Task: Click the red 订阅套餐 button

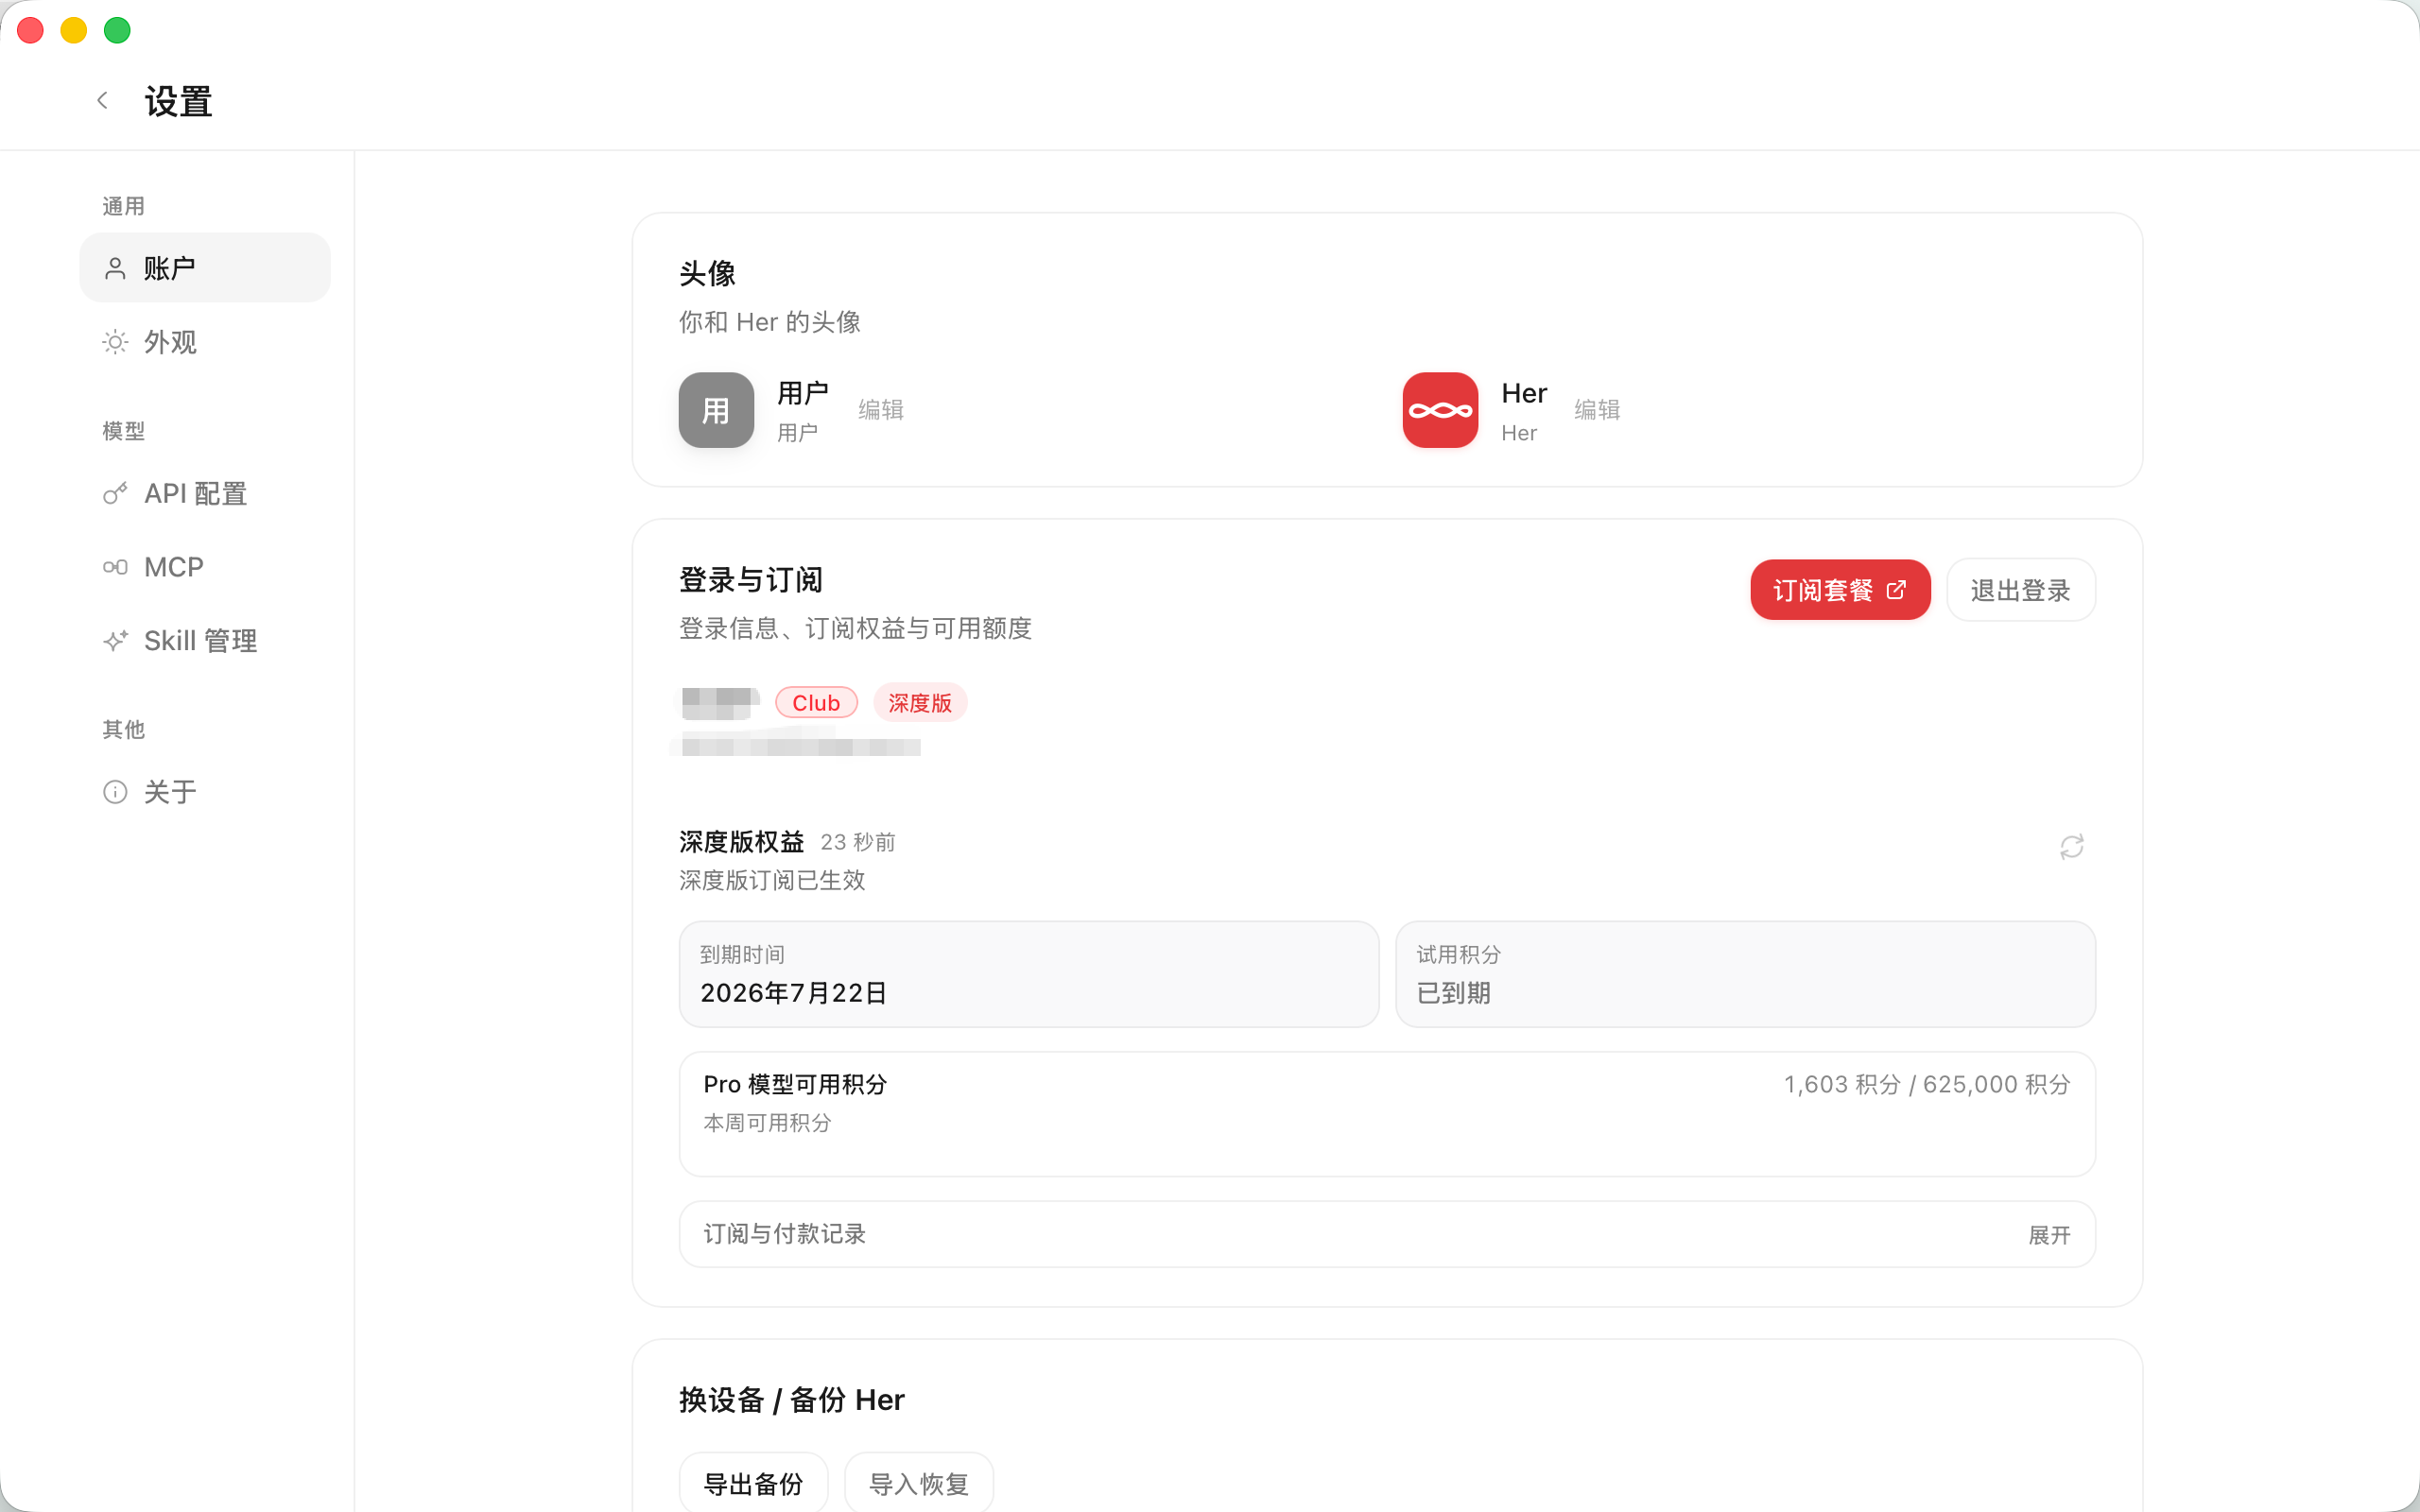Action: pos(1840,590)
